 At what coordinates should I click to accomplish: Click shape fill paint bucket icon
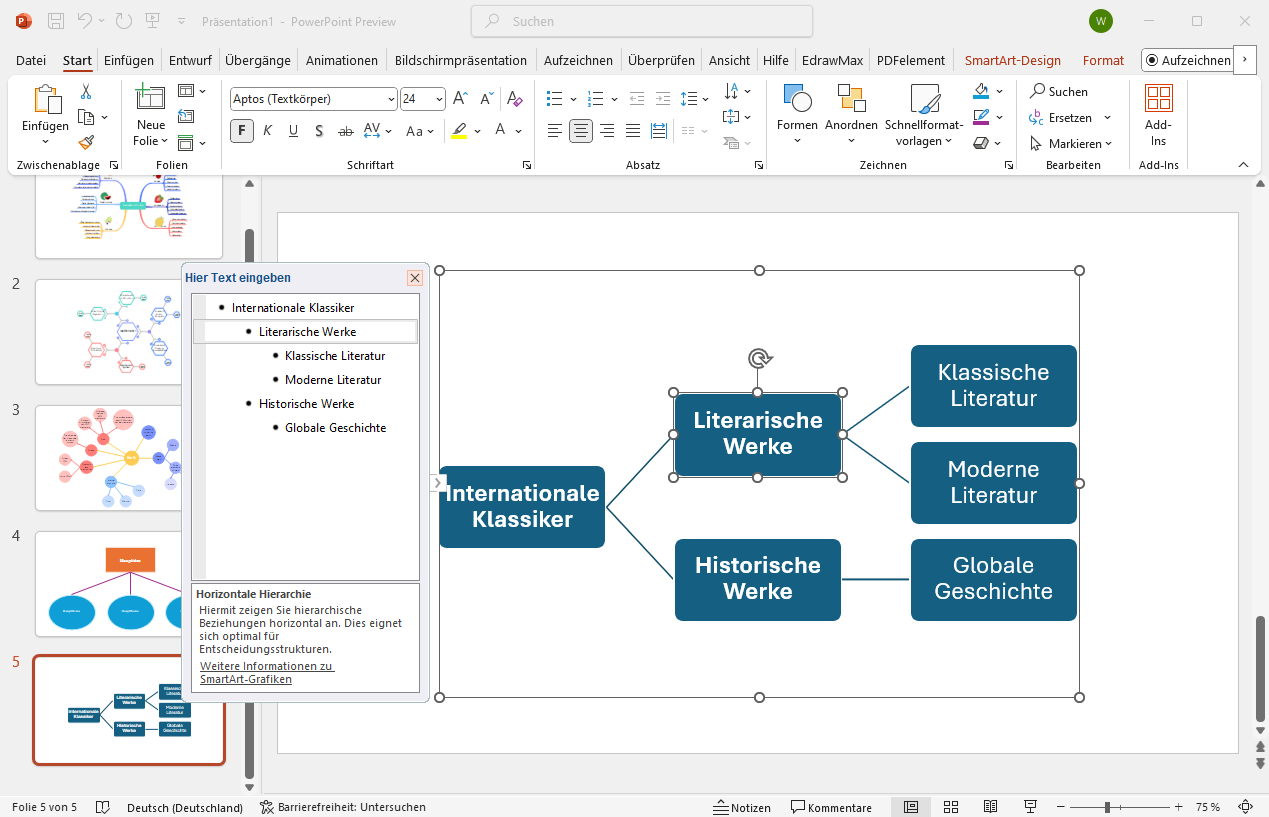(982, 92)
